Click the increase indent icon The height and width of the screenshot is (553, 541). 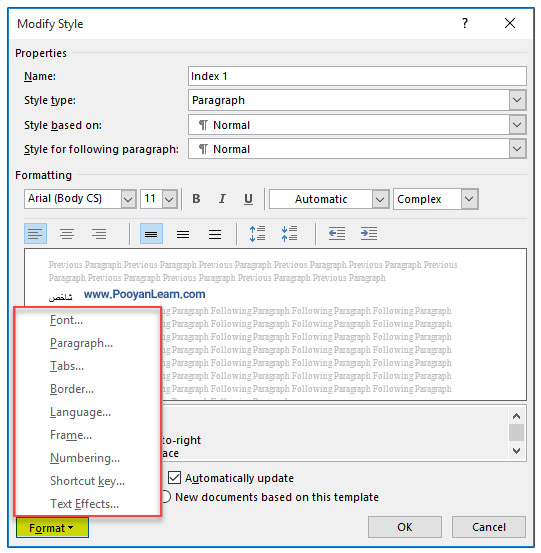pyautogui.click(x=369, y=233)
